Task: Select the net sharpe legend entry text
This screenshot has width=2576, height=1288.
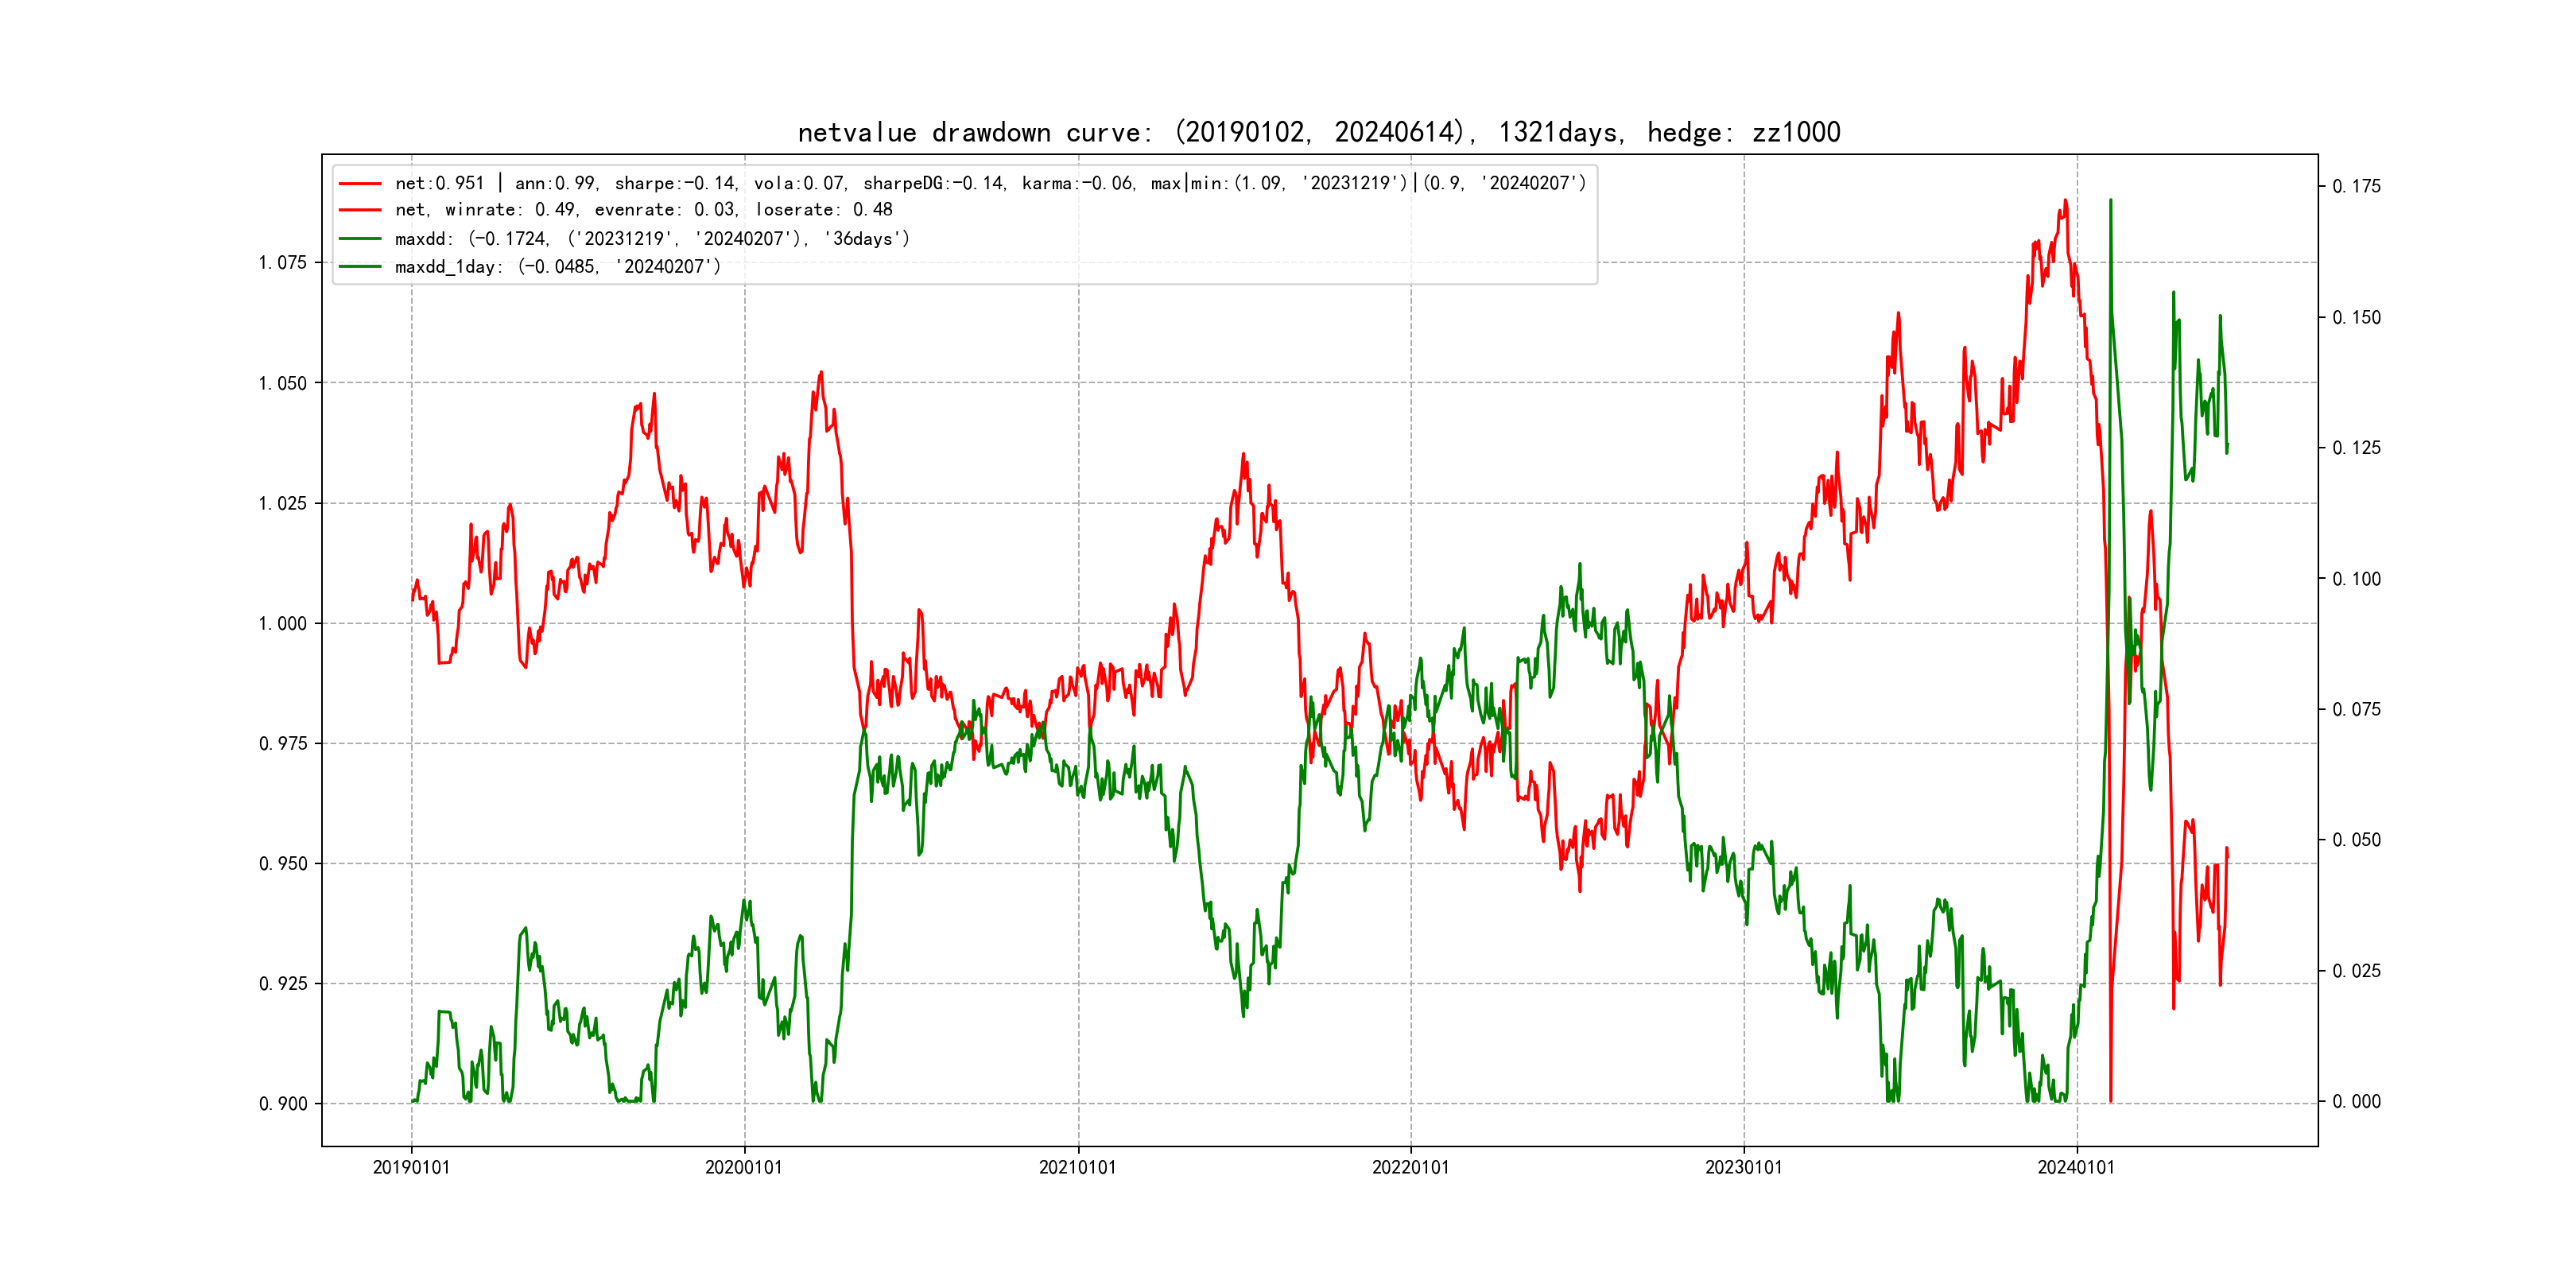Action: pos(990,183)
